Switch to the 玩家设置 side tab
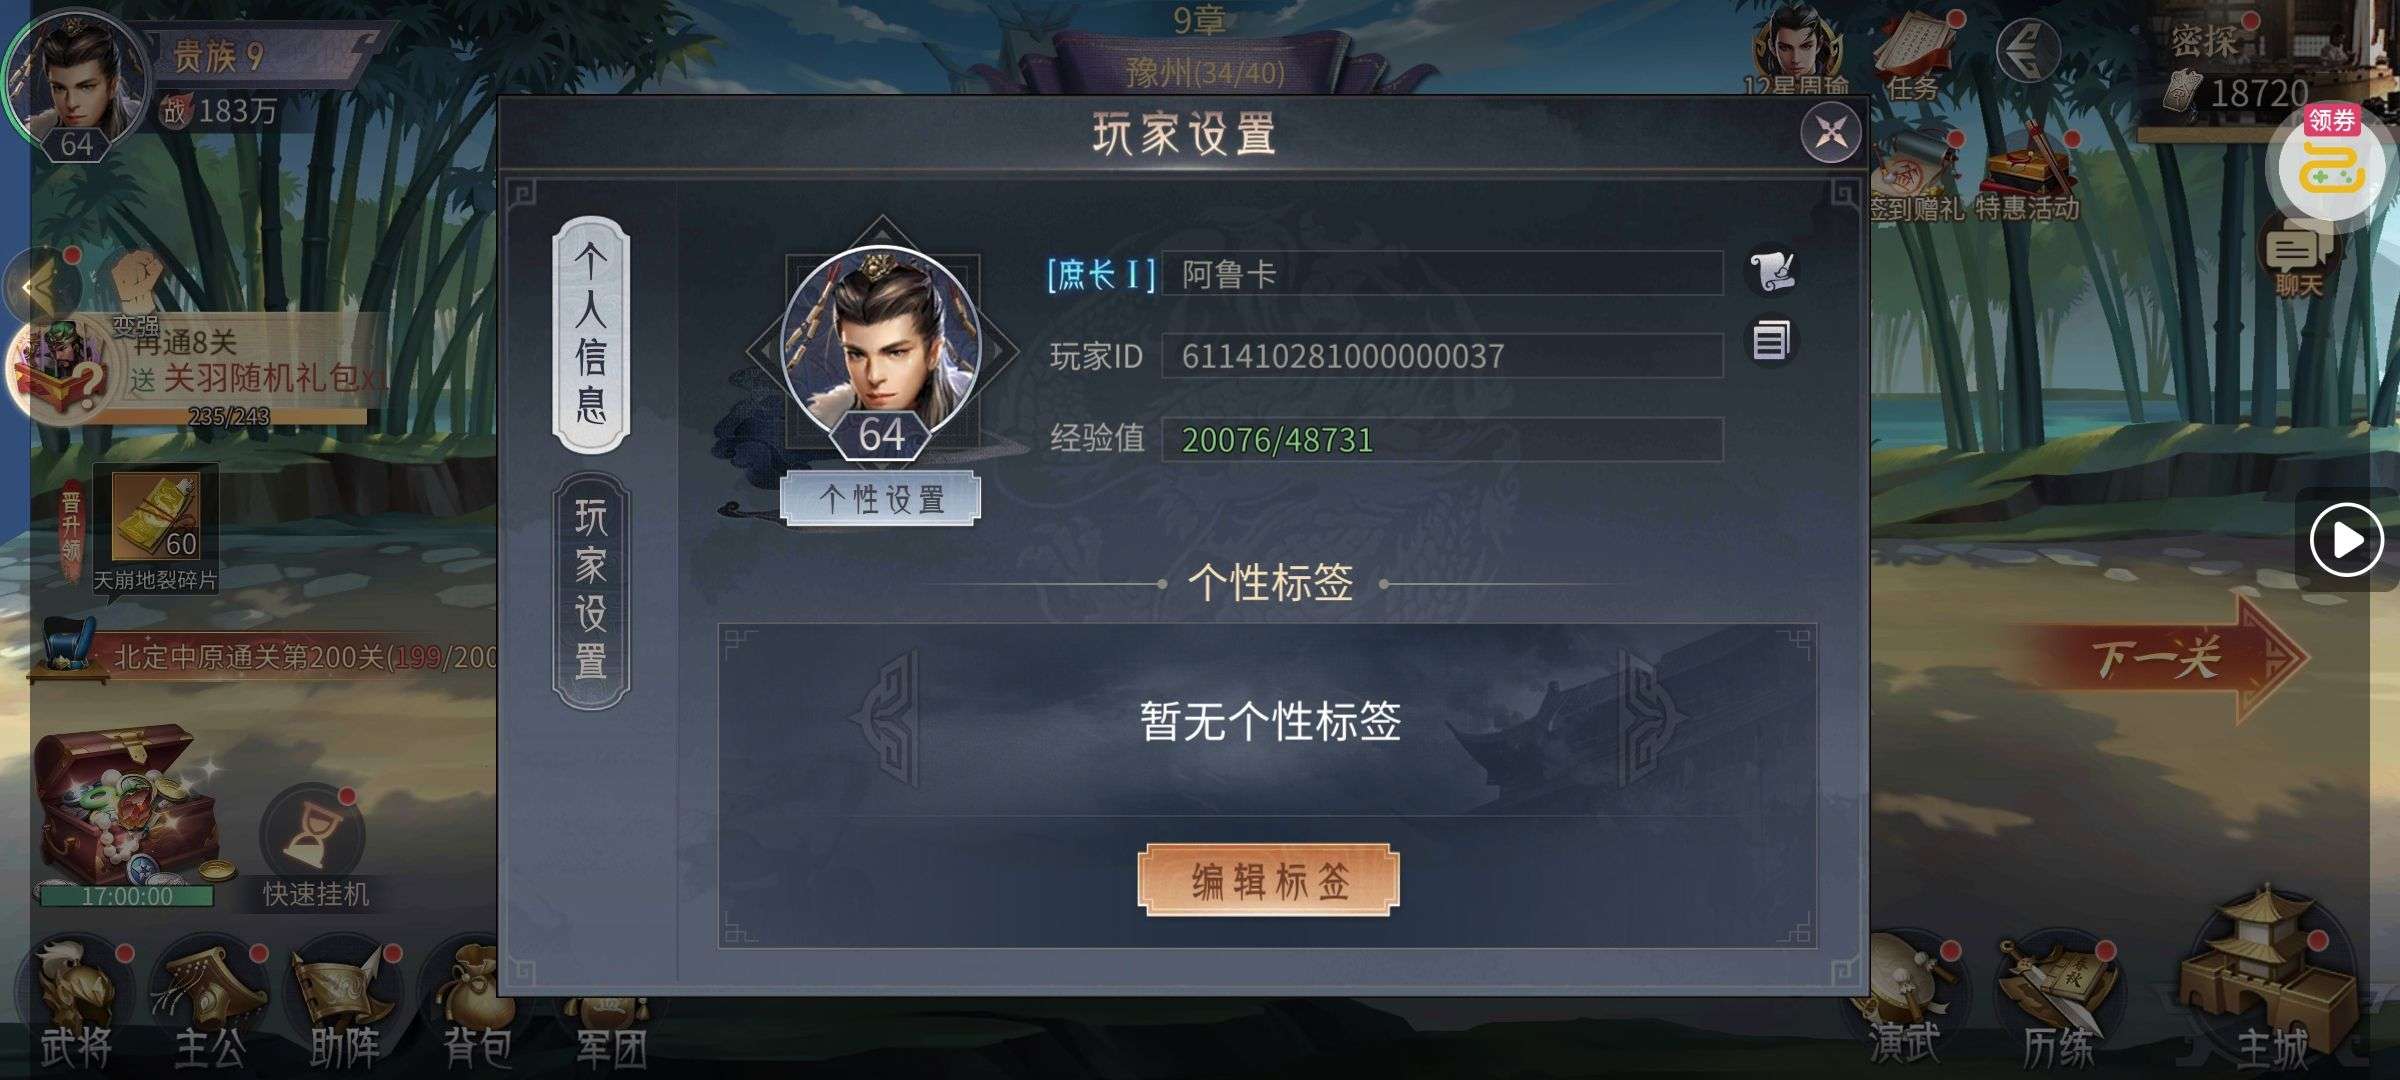Screen dimensions: 2400x1080 pos(591,590)
